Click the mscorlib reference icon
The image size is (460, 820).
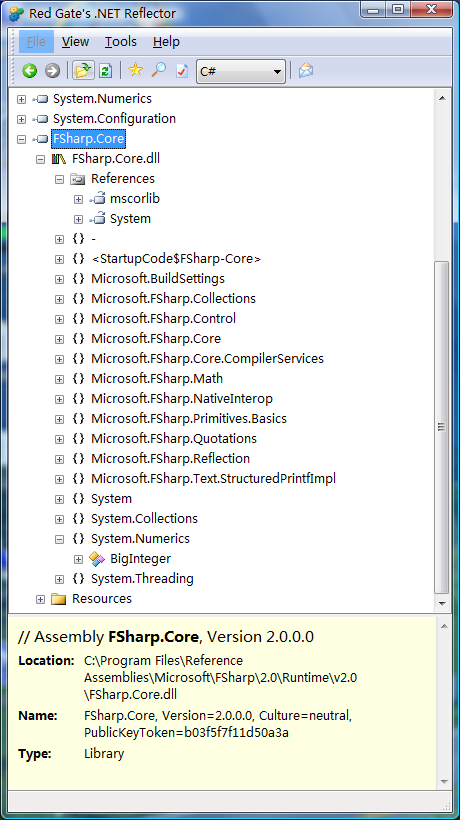(97, 199)
